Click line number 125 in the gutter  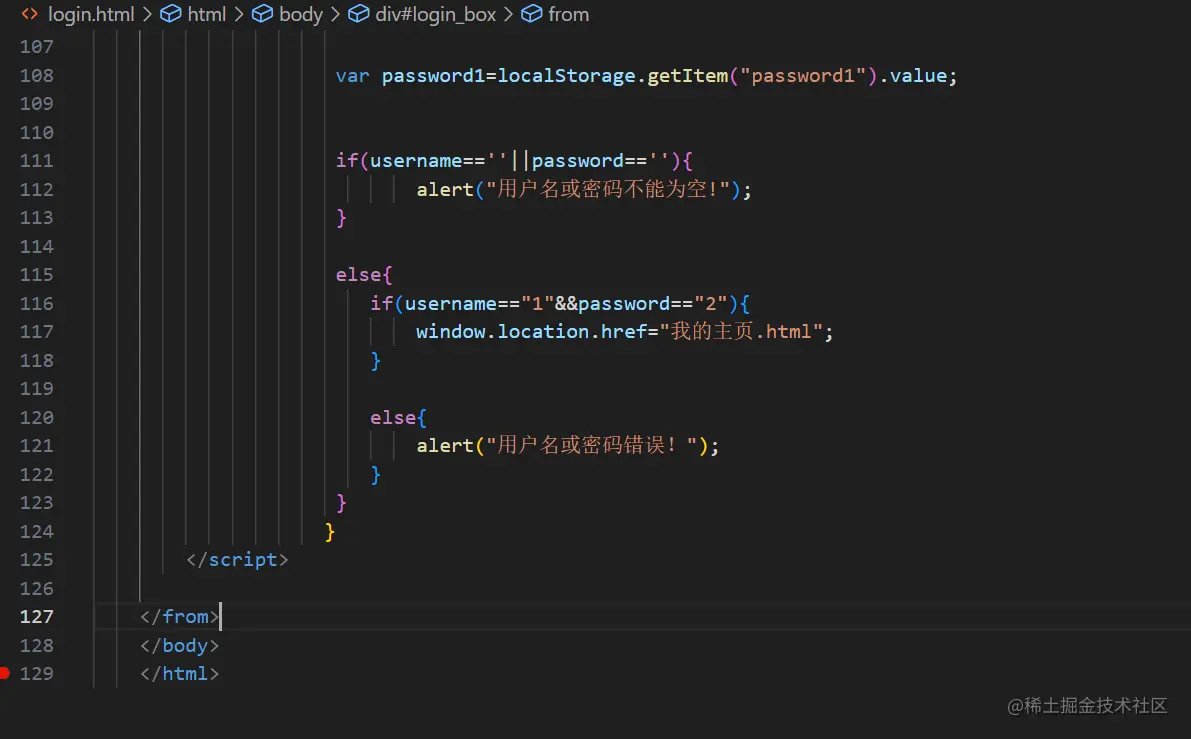(36, 560)
